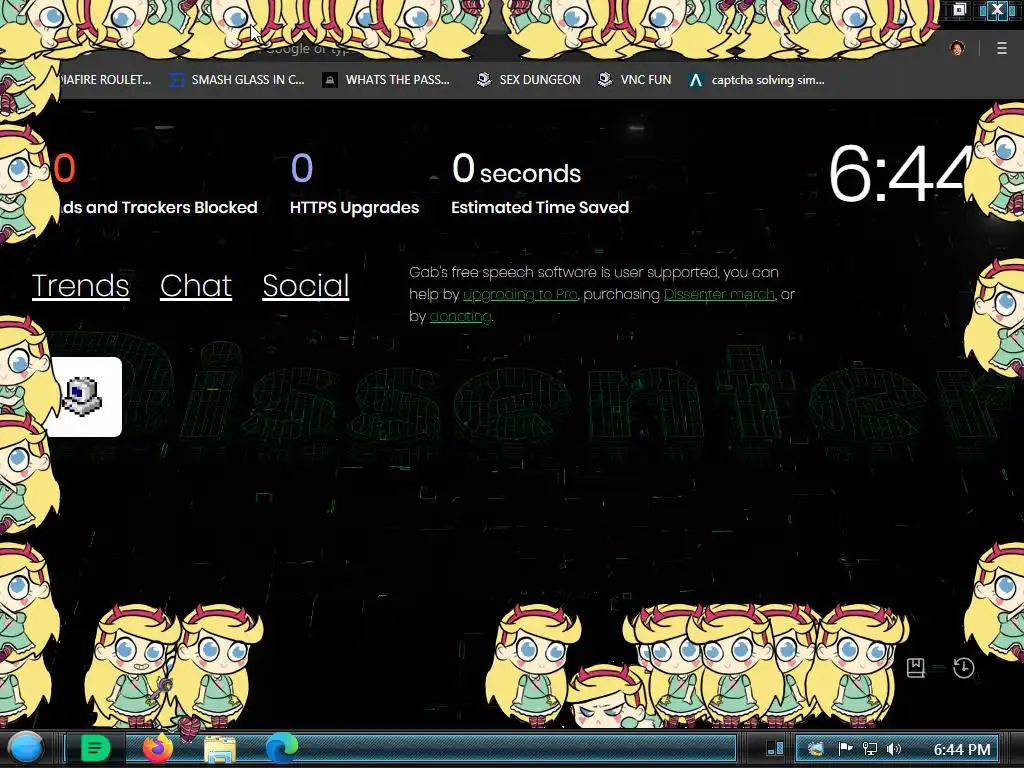The width and height of the screenshot is (1024, 768).
Task: Open the network tray icon
Action: (x=870, y=749)
